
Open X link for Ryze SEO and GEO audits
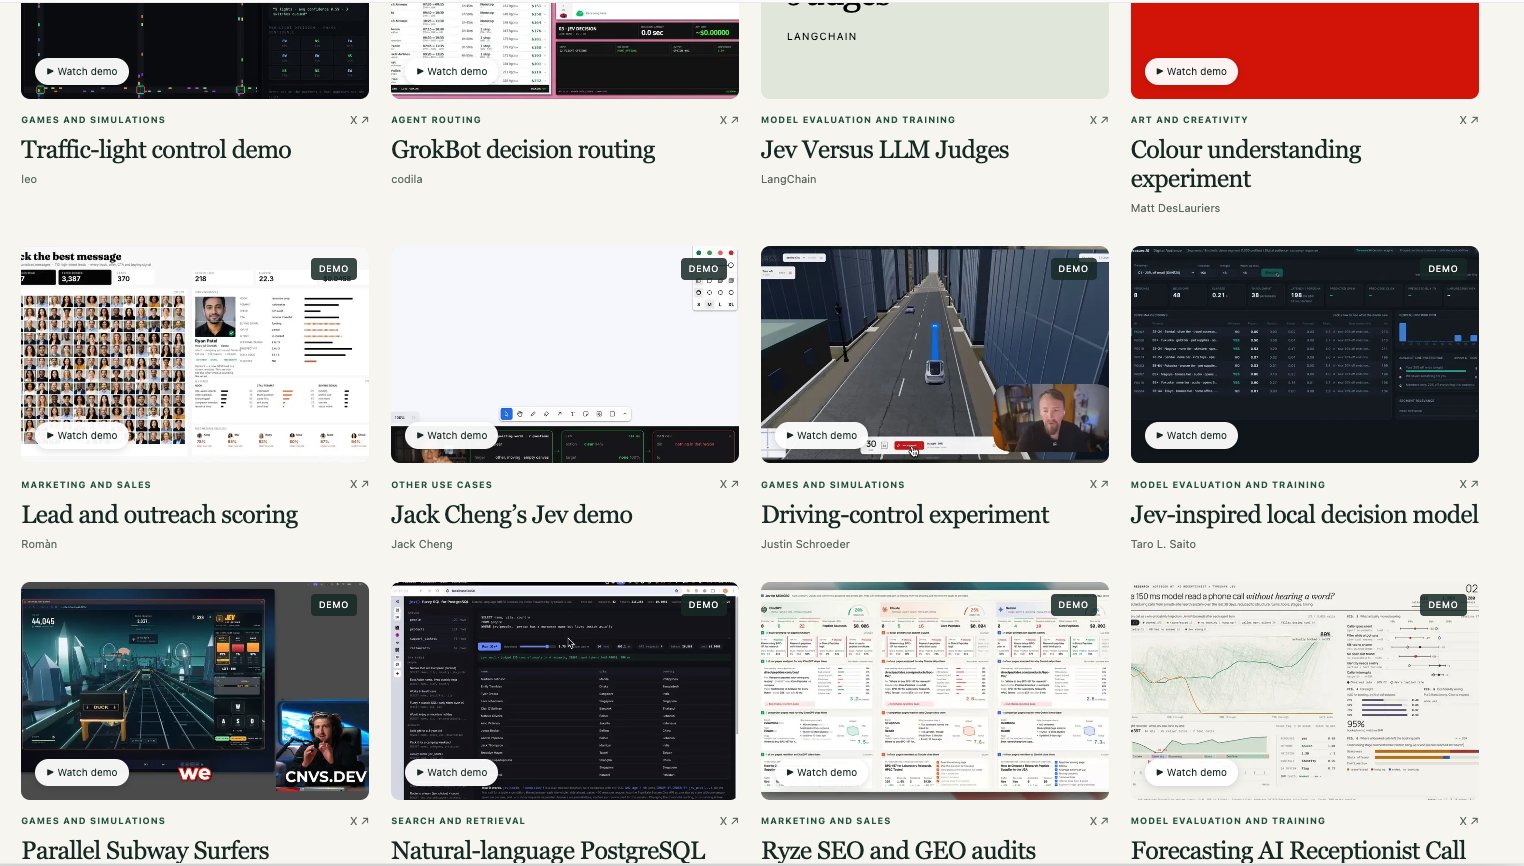coord(1099,821)
